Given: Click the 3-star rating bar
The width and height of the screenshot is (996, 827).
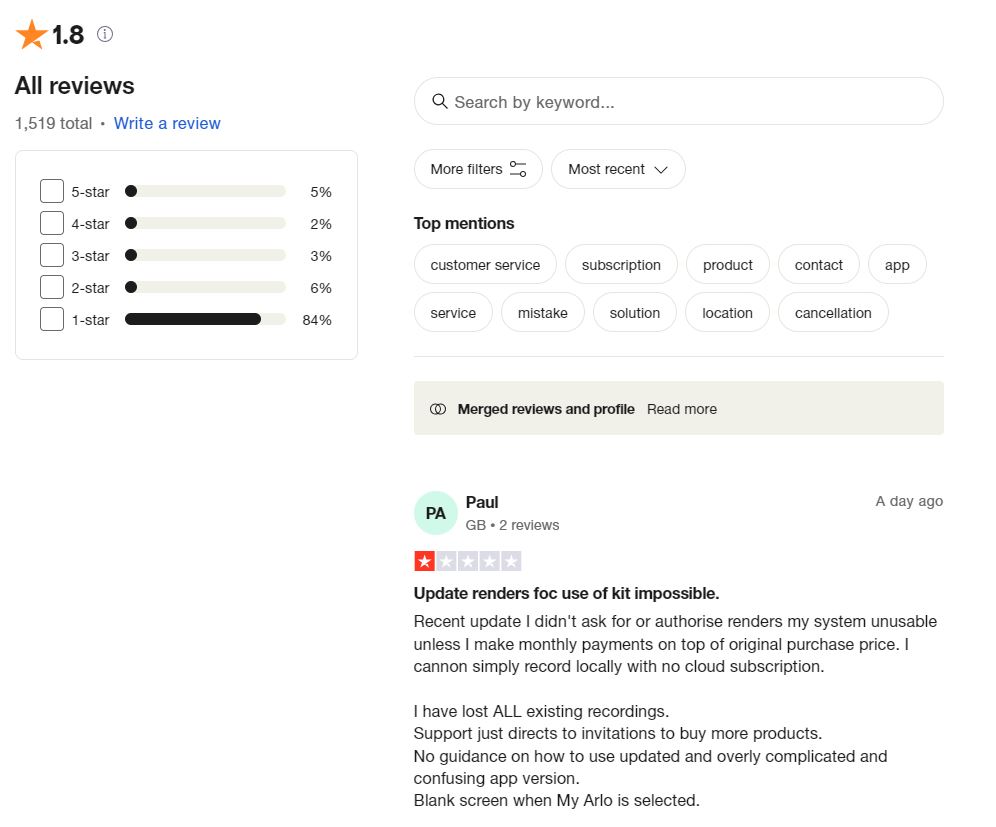Looking at the screenshot, I should [x=205, y=255].
